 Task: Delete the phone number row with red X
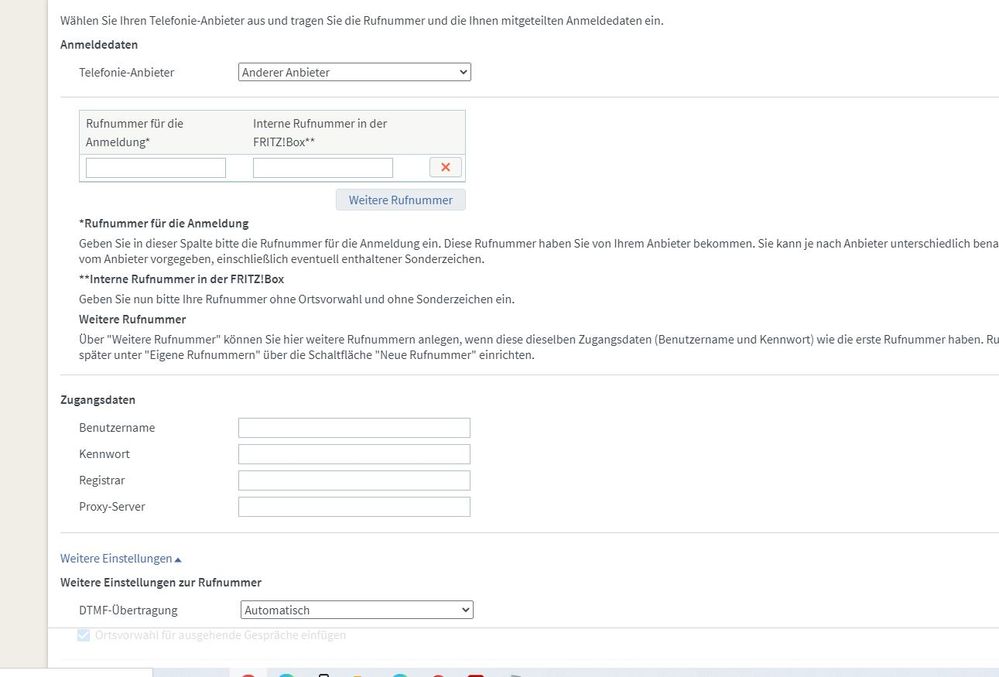[x=445, y=167]
